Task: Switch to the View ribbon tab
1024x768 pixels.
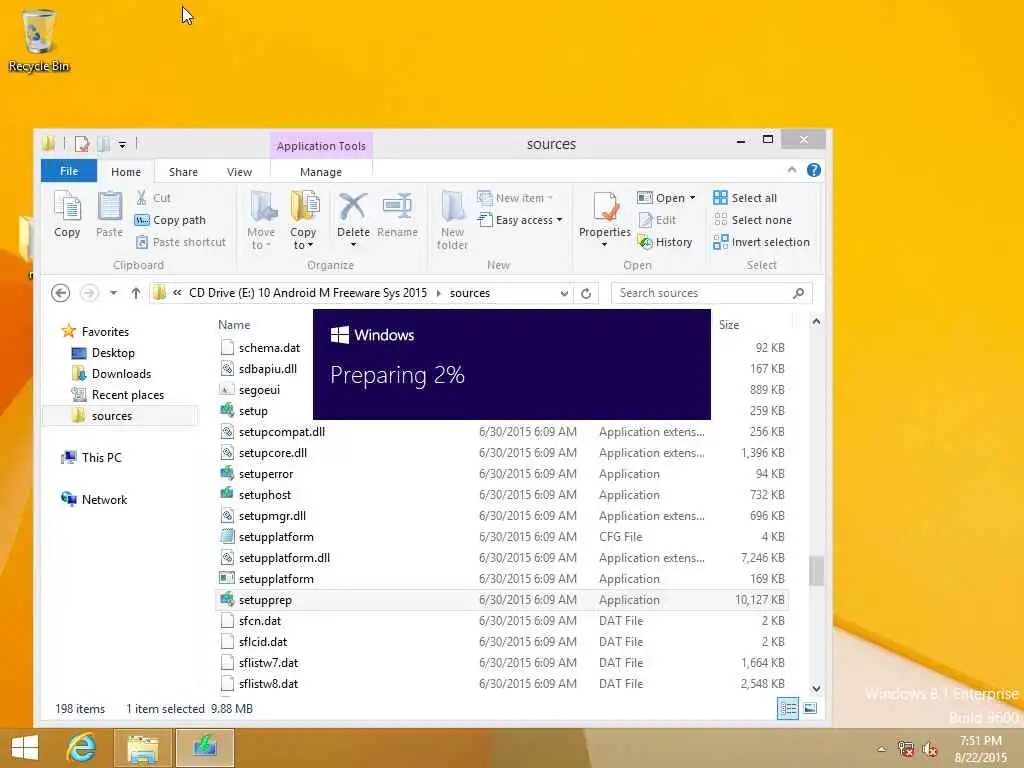Action: click(239, 172)
